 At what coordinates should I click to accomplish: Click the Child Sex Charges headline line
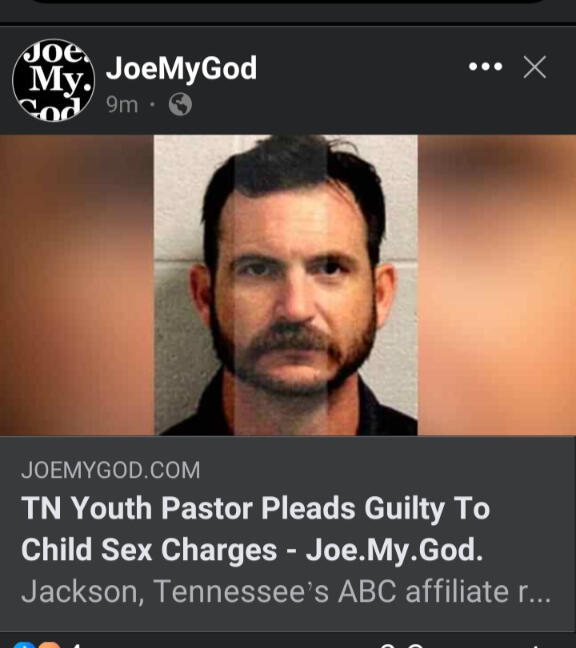[252, 550]
